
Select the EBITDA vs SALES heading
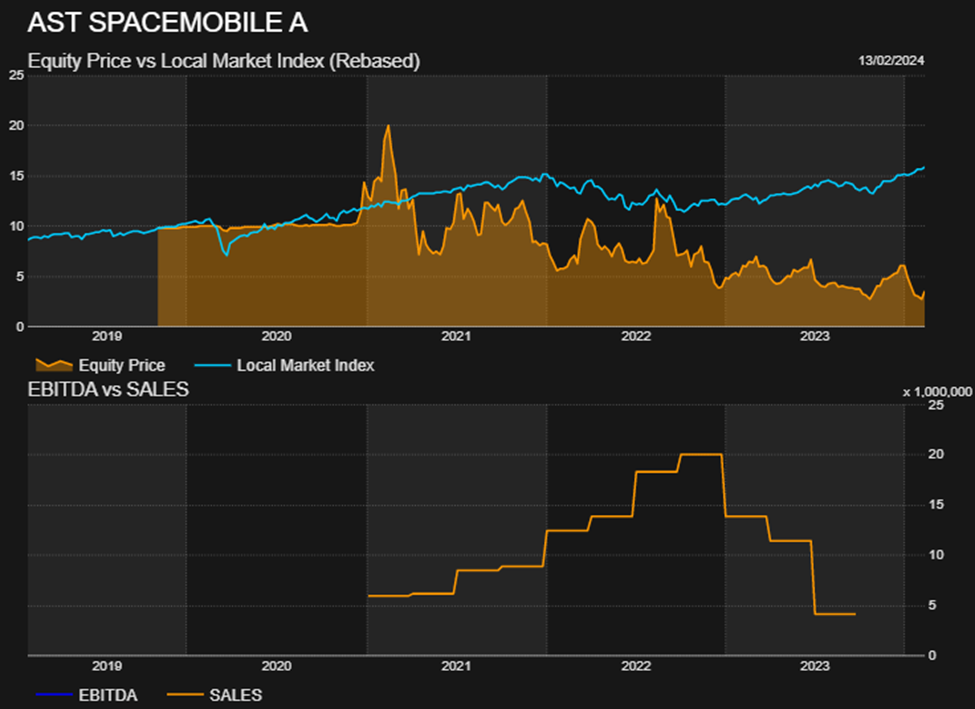click(108, 389)
